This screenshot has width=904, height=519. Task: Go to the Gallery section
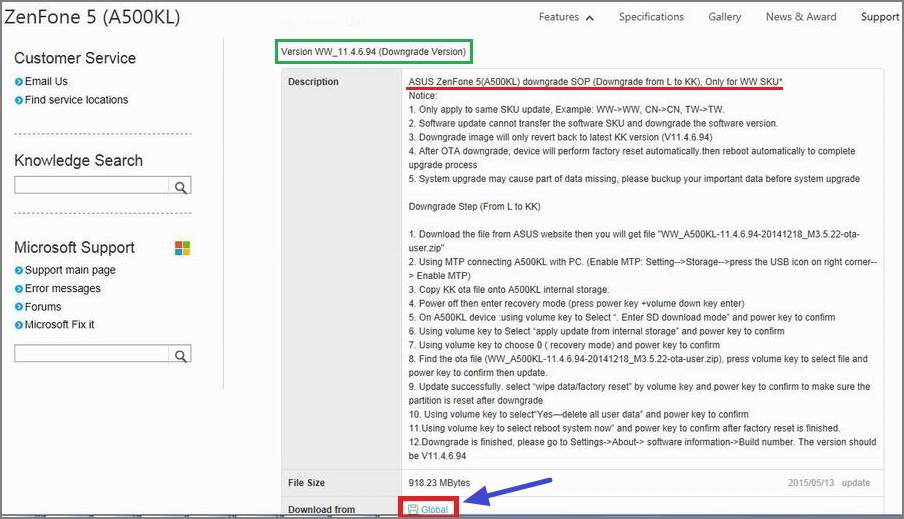tap(725, 17)
